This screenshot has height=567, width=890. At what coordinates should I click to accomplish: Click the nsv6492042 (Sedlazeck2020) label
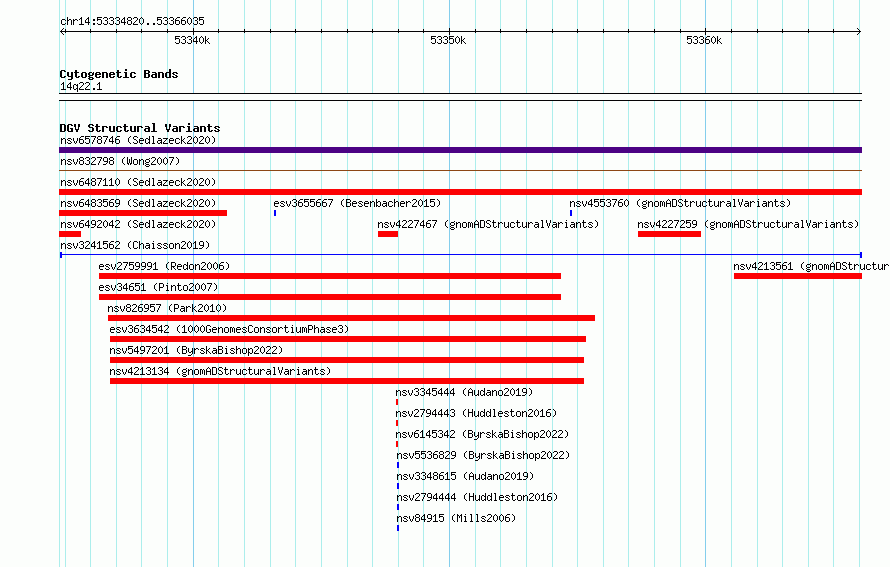coord(138,224)
